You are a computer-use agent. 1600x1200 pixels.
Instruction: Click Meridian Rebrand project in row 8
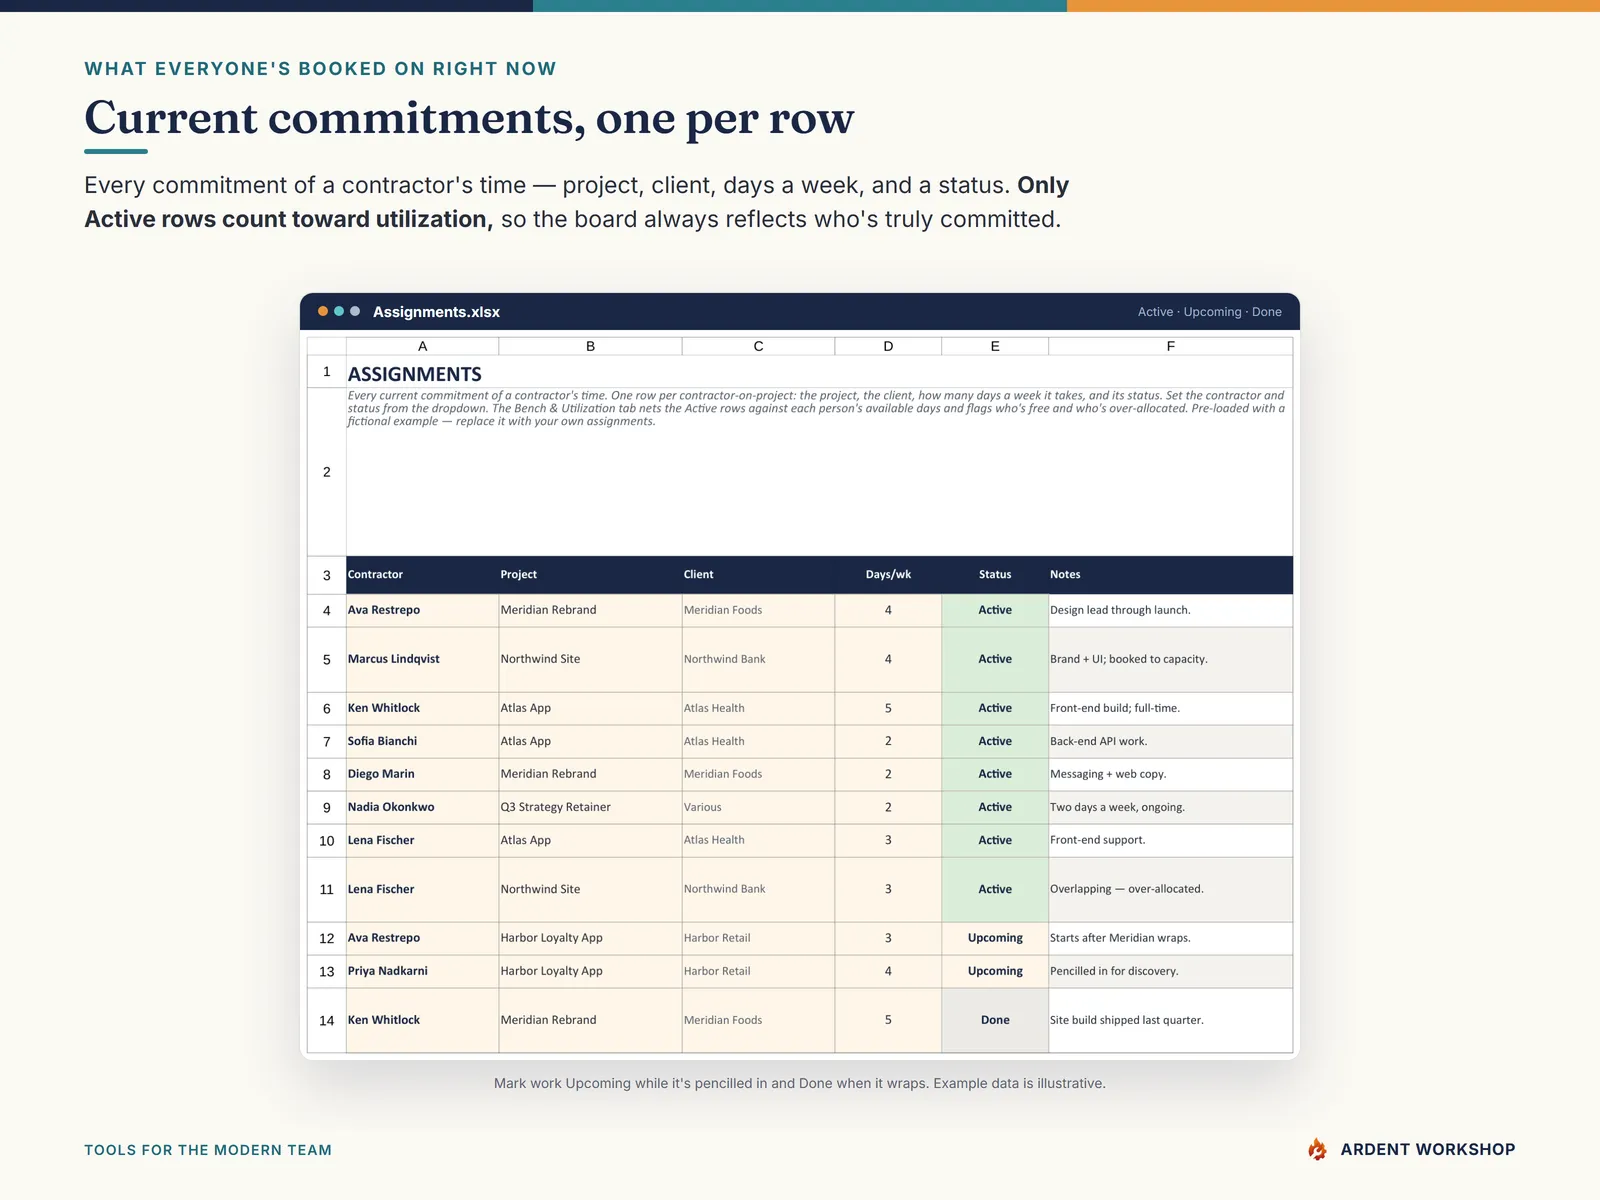590,774
